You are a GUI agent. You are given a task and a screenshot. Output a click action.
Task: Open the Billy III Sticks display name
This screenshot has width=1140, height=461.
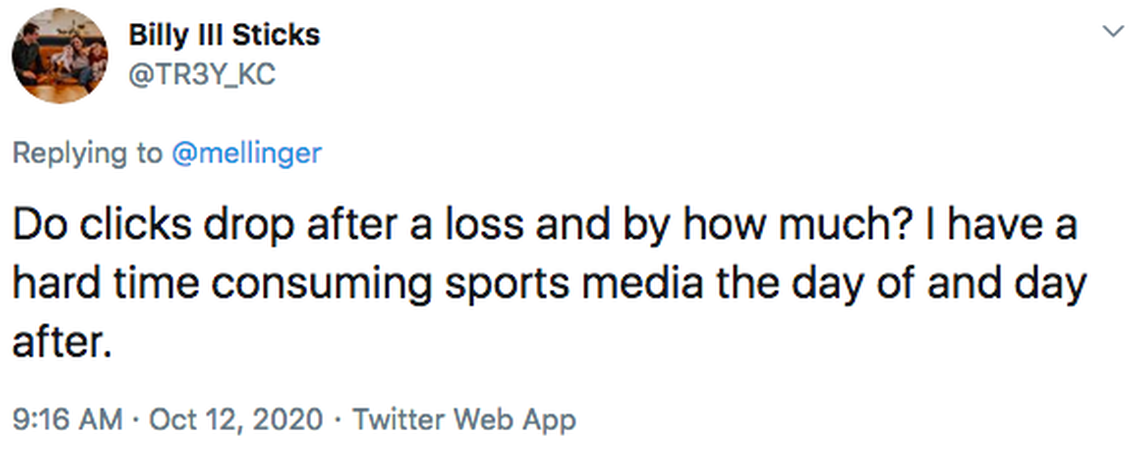pyautogui.click(x=224, y=35)
